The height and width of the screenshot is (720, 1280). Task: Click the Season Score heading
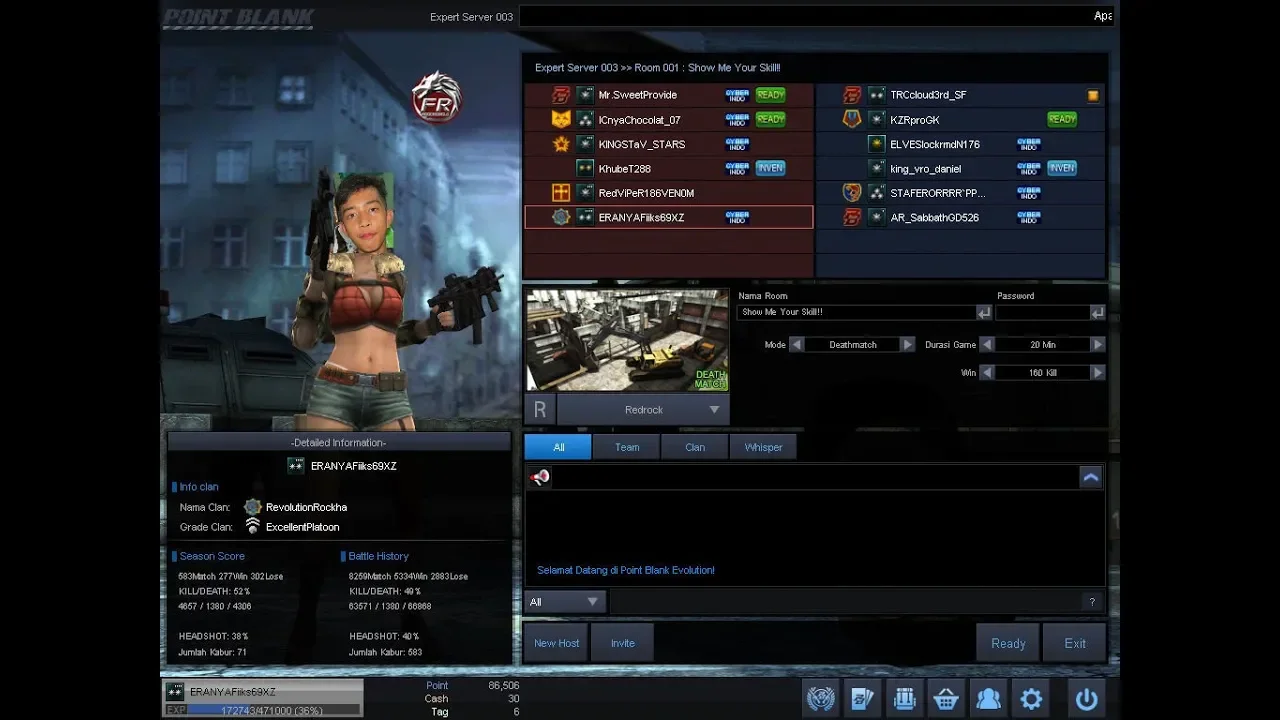click(212, 556)
